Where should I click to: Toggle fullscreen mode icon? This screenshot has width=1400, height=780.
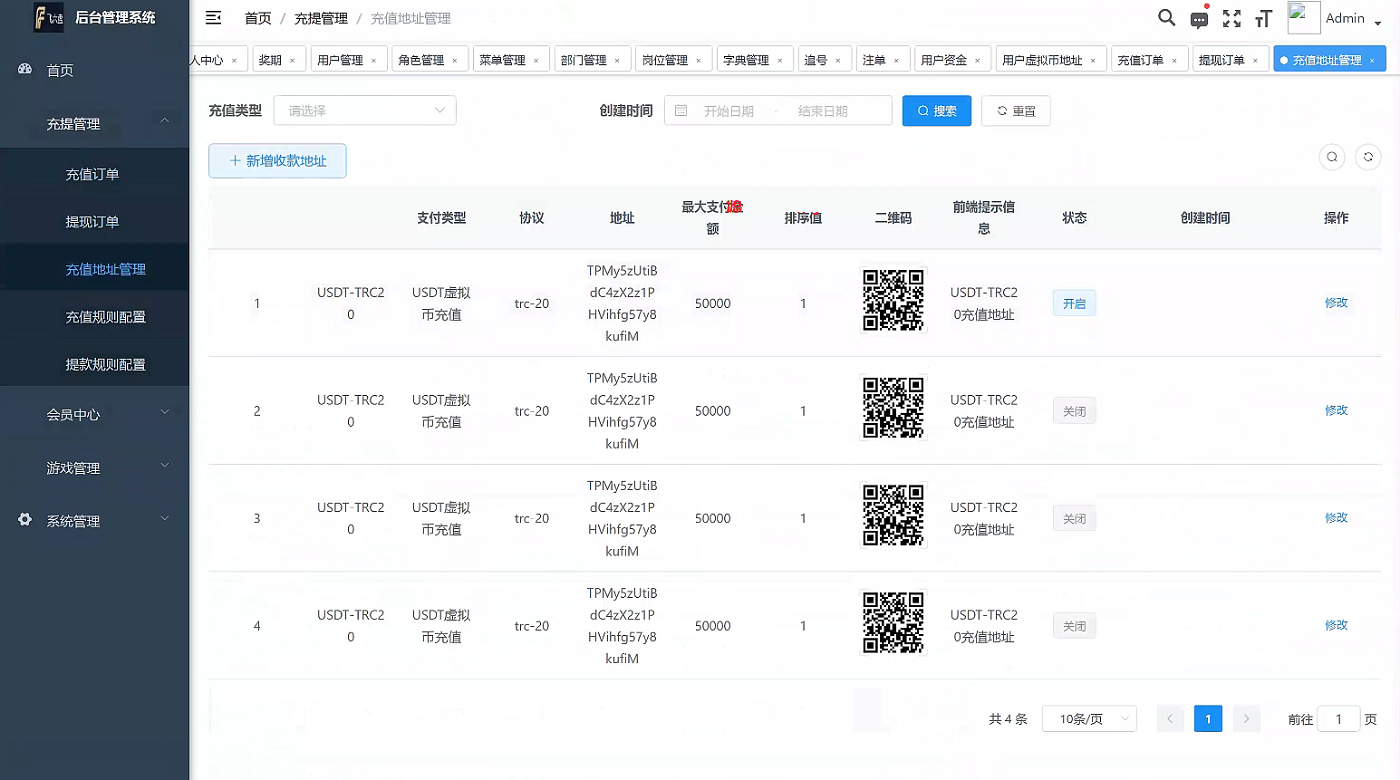pyautogui.click(x=1232, y=19)
